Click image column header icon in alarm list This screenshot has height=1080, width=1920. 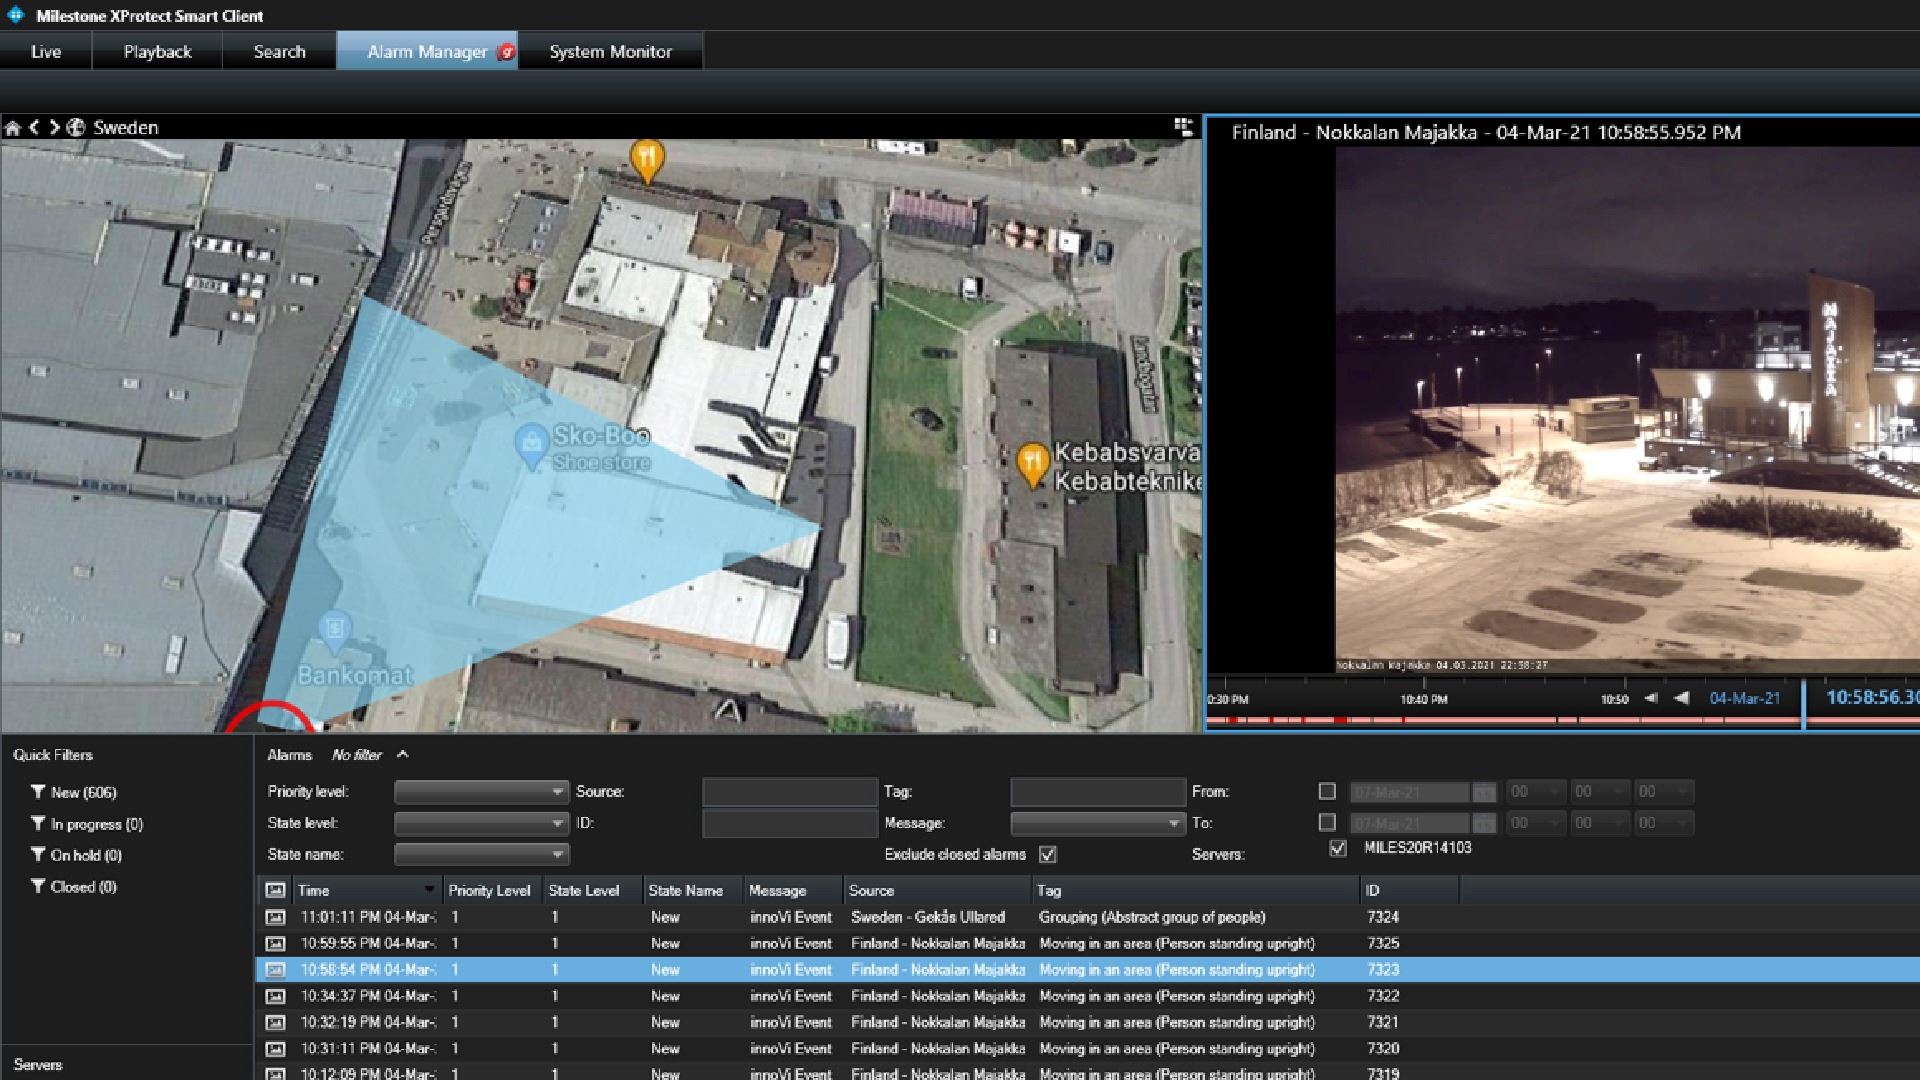pyautogui.click(x=275, y=890)
